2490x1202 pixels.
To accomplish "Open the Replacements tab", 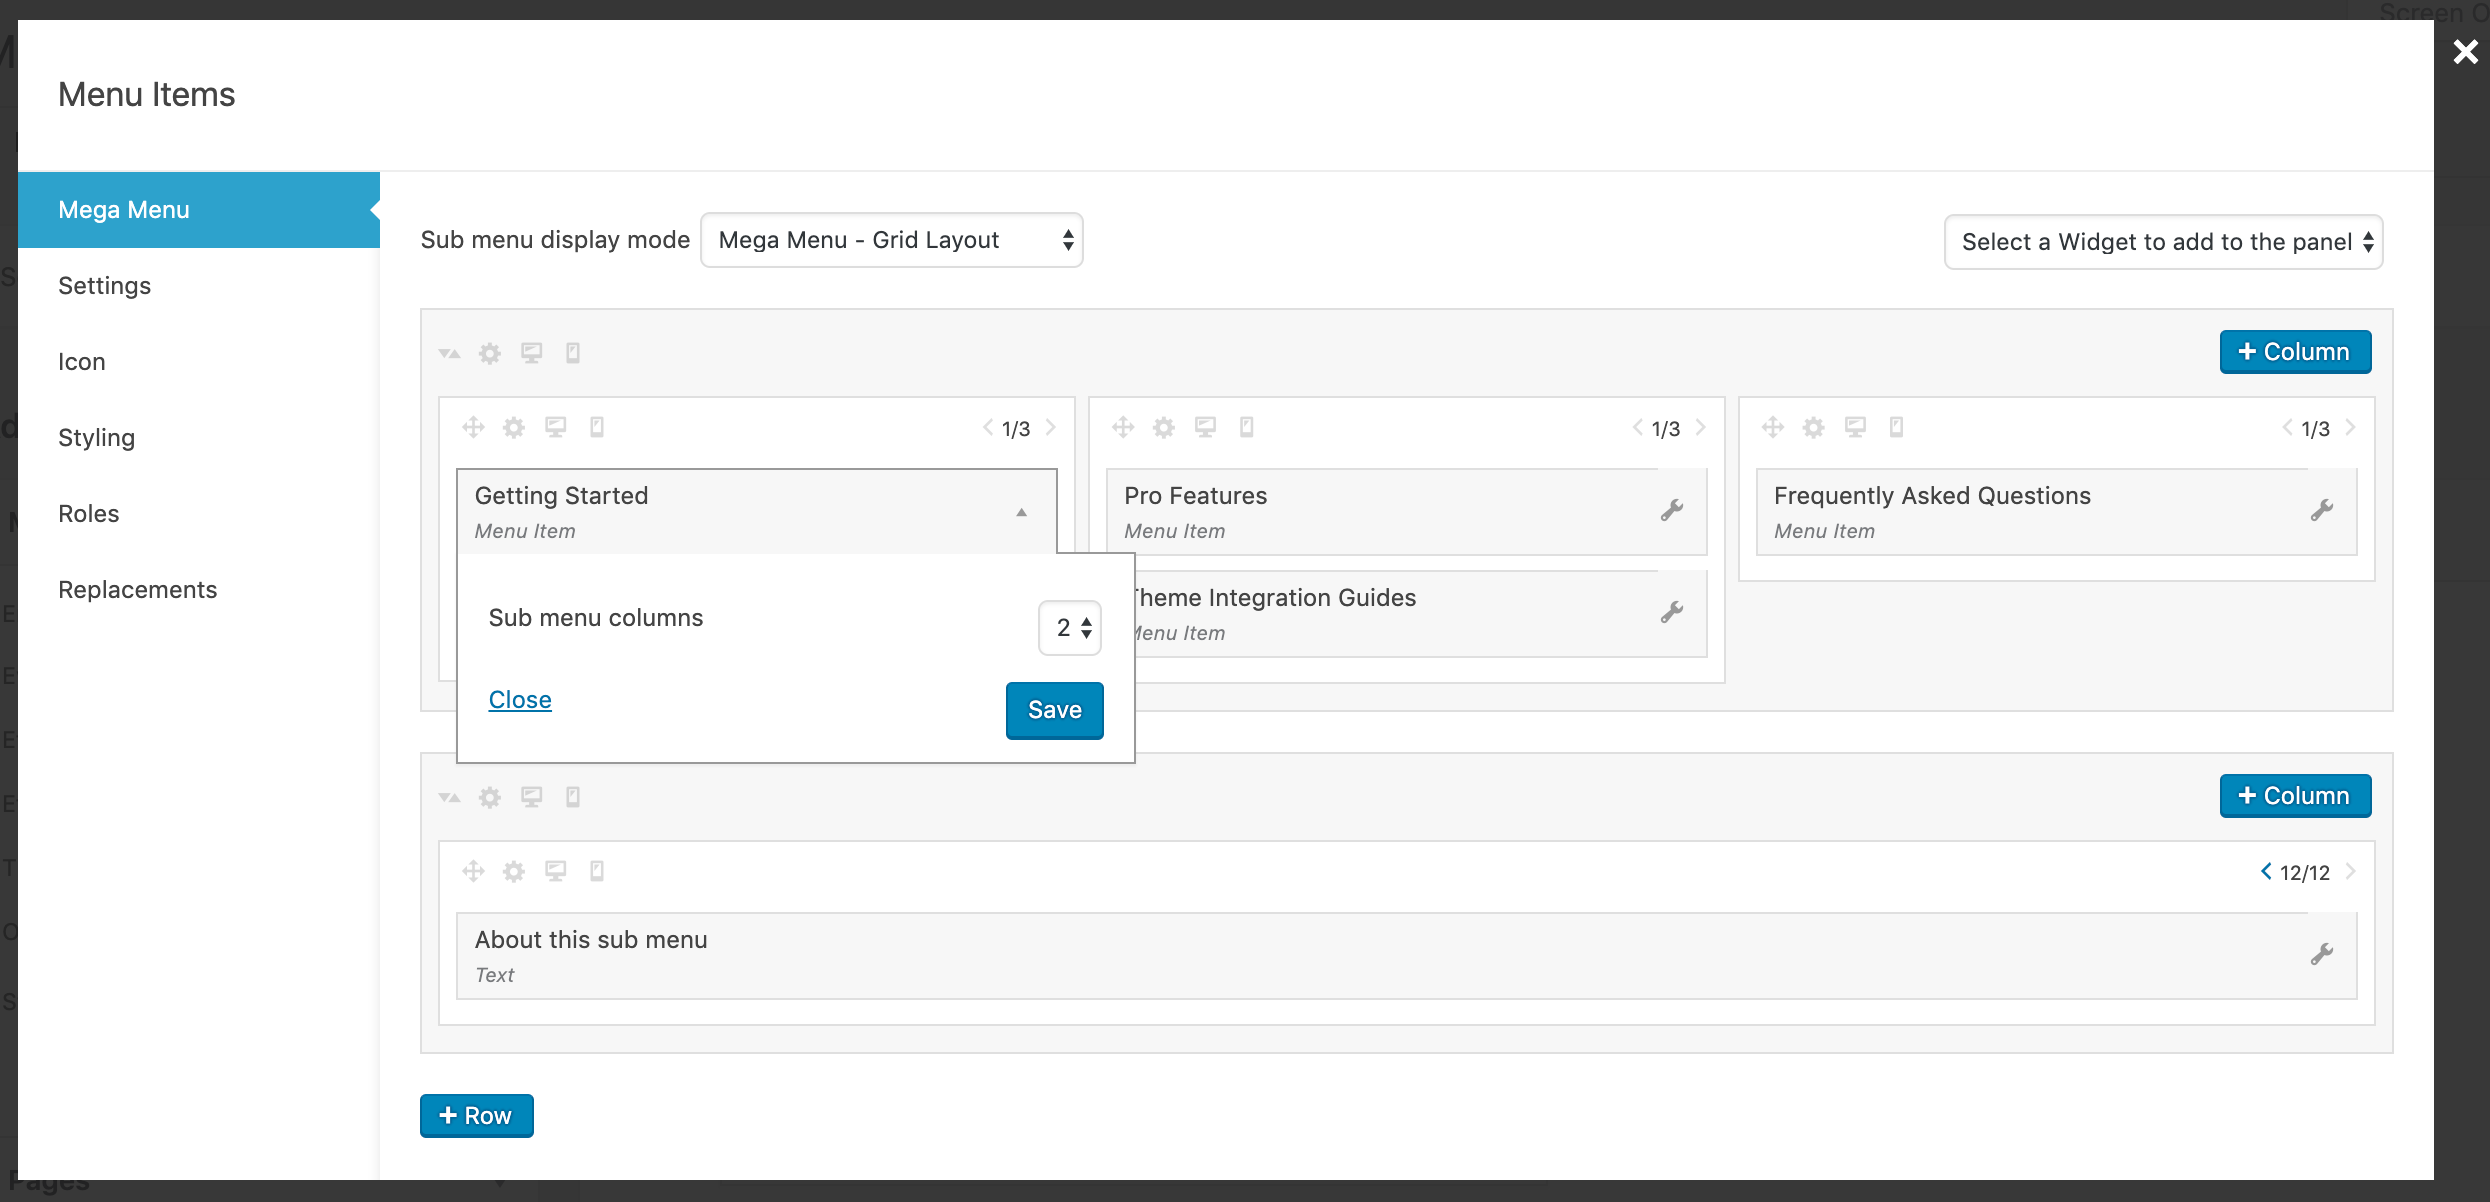I will [x=137, y=590].
